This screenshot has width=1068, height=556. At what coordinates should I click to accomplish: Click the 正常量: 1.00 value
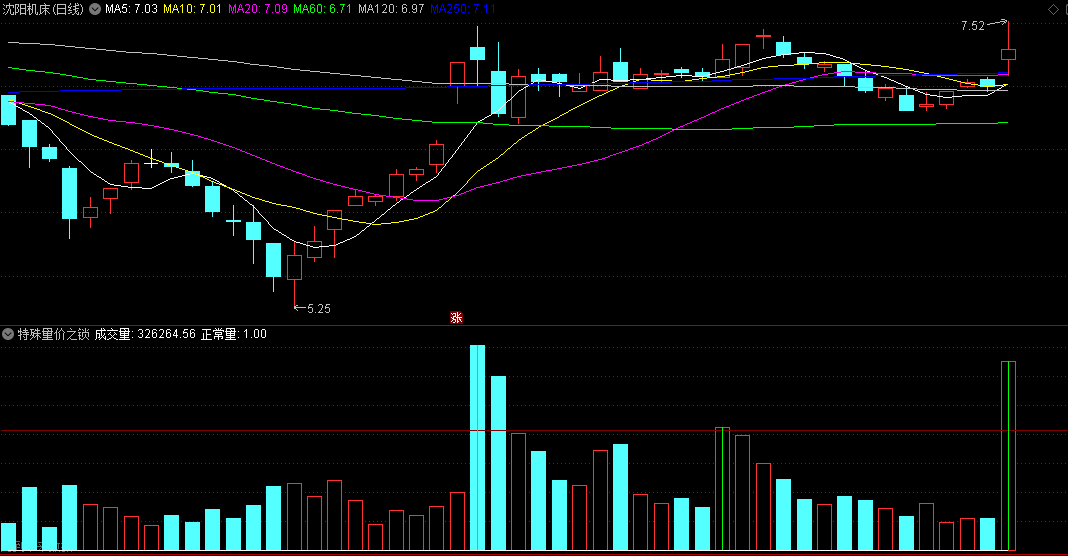pyautogui.click(x=234, y=334)
